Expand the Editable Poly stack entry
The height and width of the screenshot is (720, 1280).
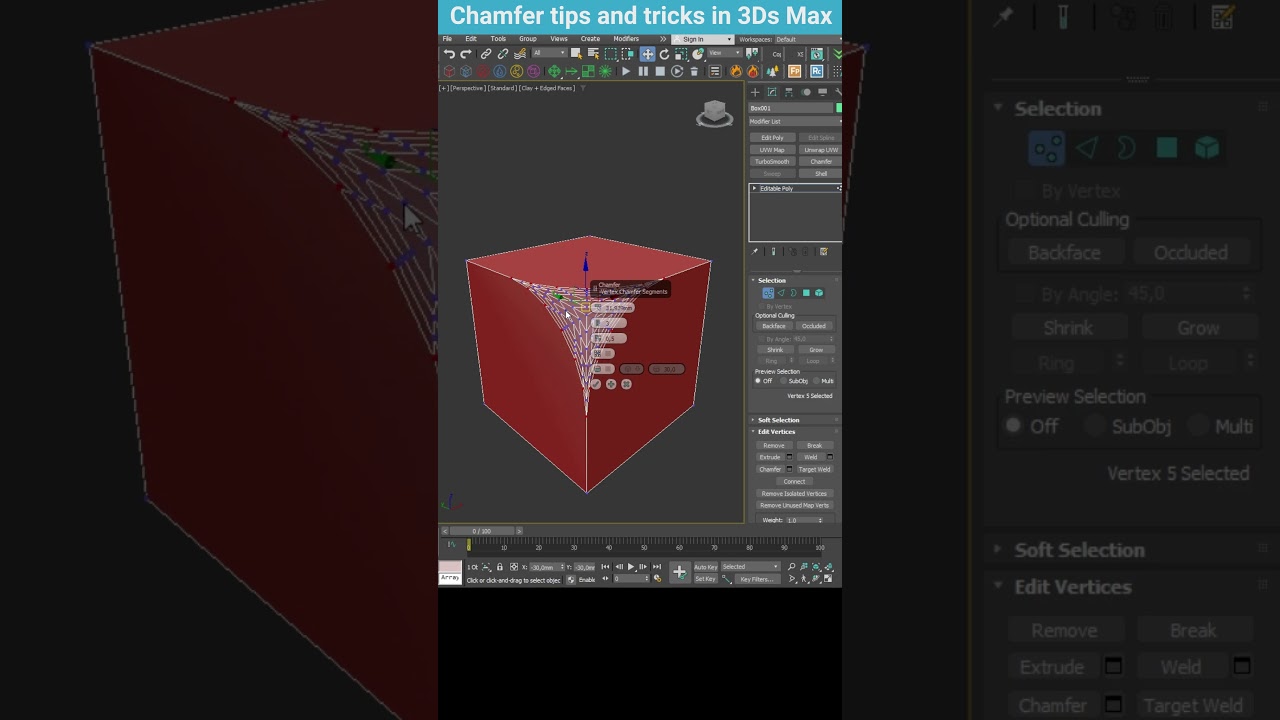click(754, 188)
